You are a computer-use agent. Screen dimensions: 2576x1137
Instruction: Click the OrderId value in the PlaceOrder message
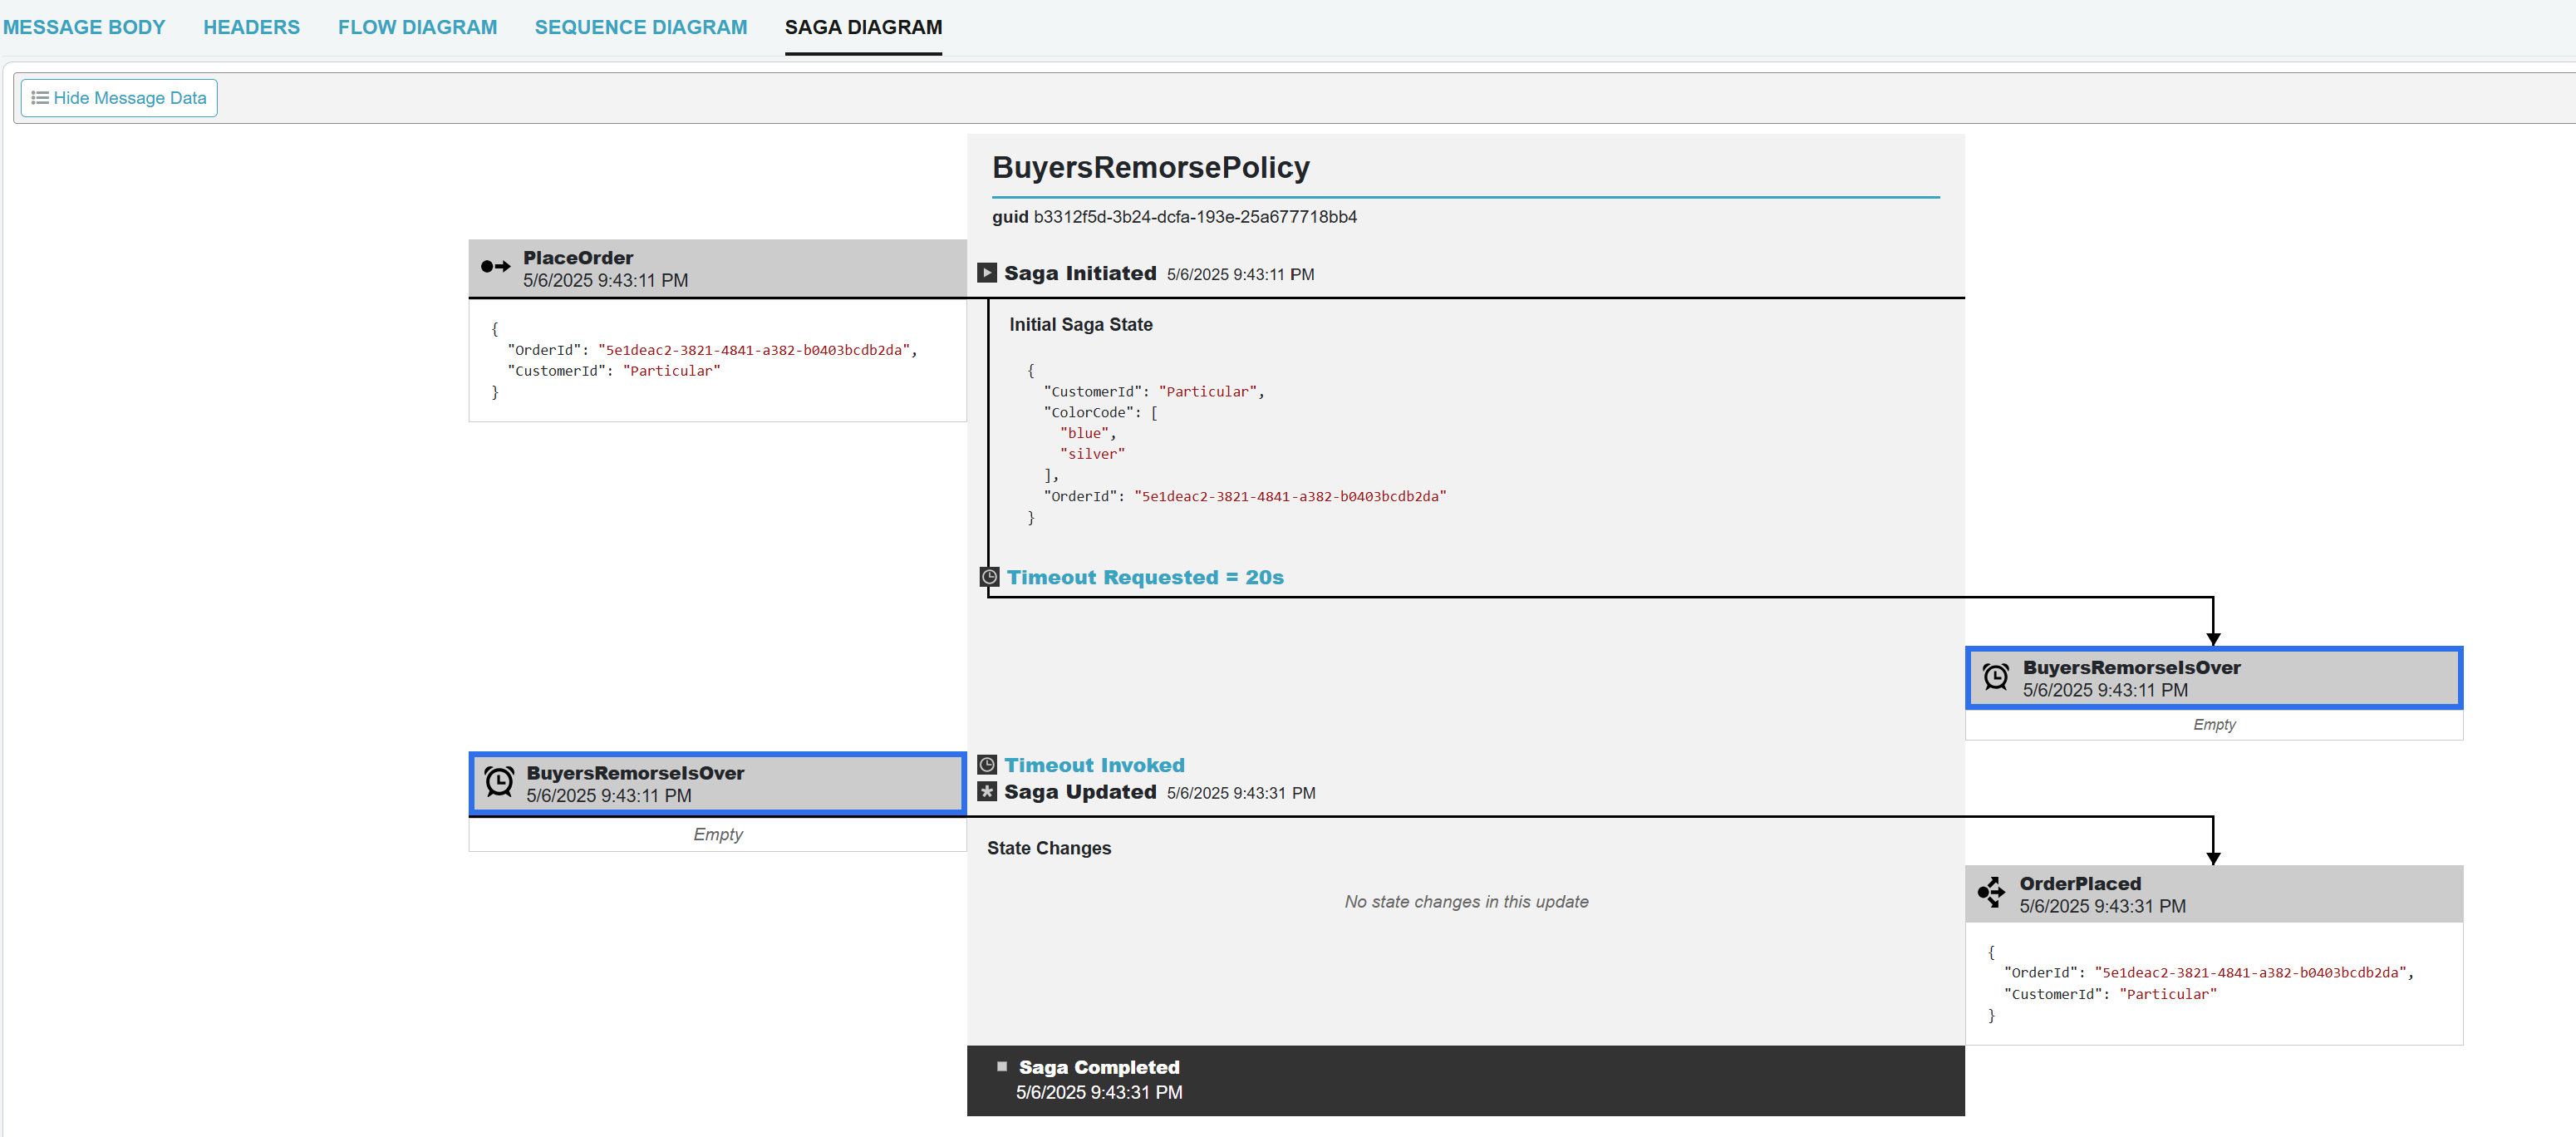point(754,350)
